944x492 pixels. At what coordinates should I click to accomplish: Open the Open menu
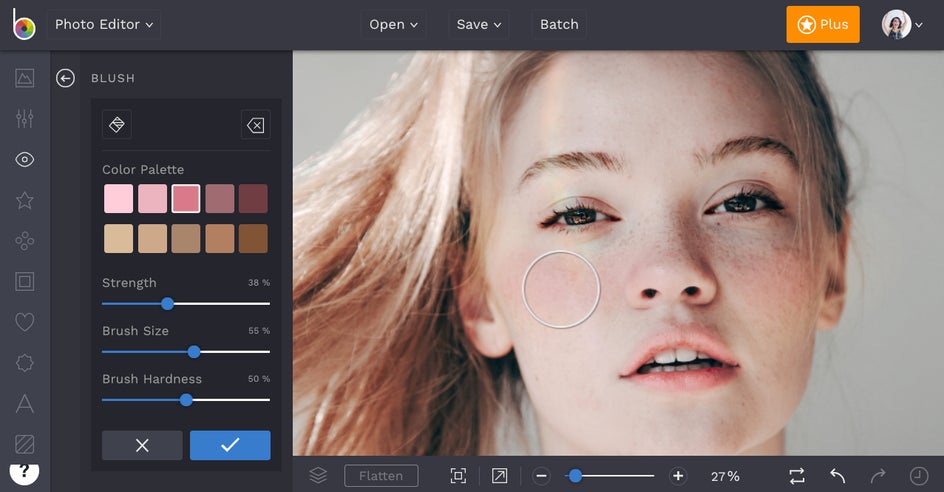(x=393, y=25)
